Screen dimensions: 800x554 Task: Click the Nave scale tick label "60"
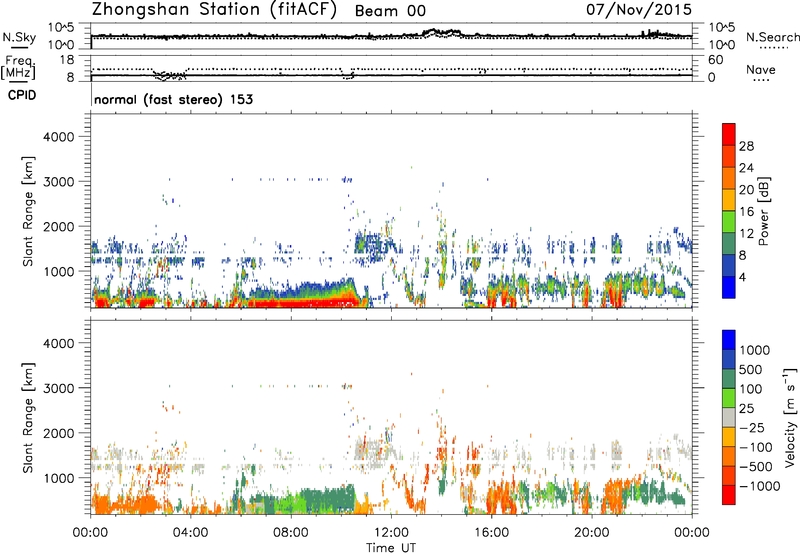715,60
